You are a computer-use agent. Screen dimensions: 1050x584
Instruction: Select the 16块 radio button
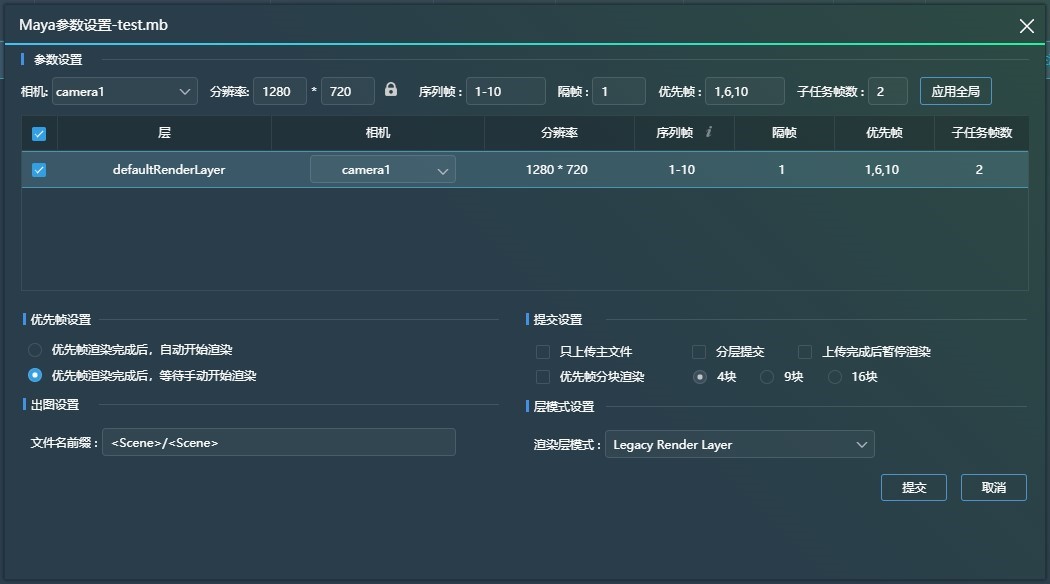834,377
